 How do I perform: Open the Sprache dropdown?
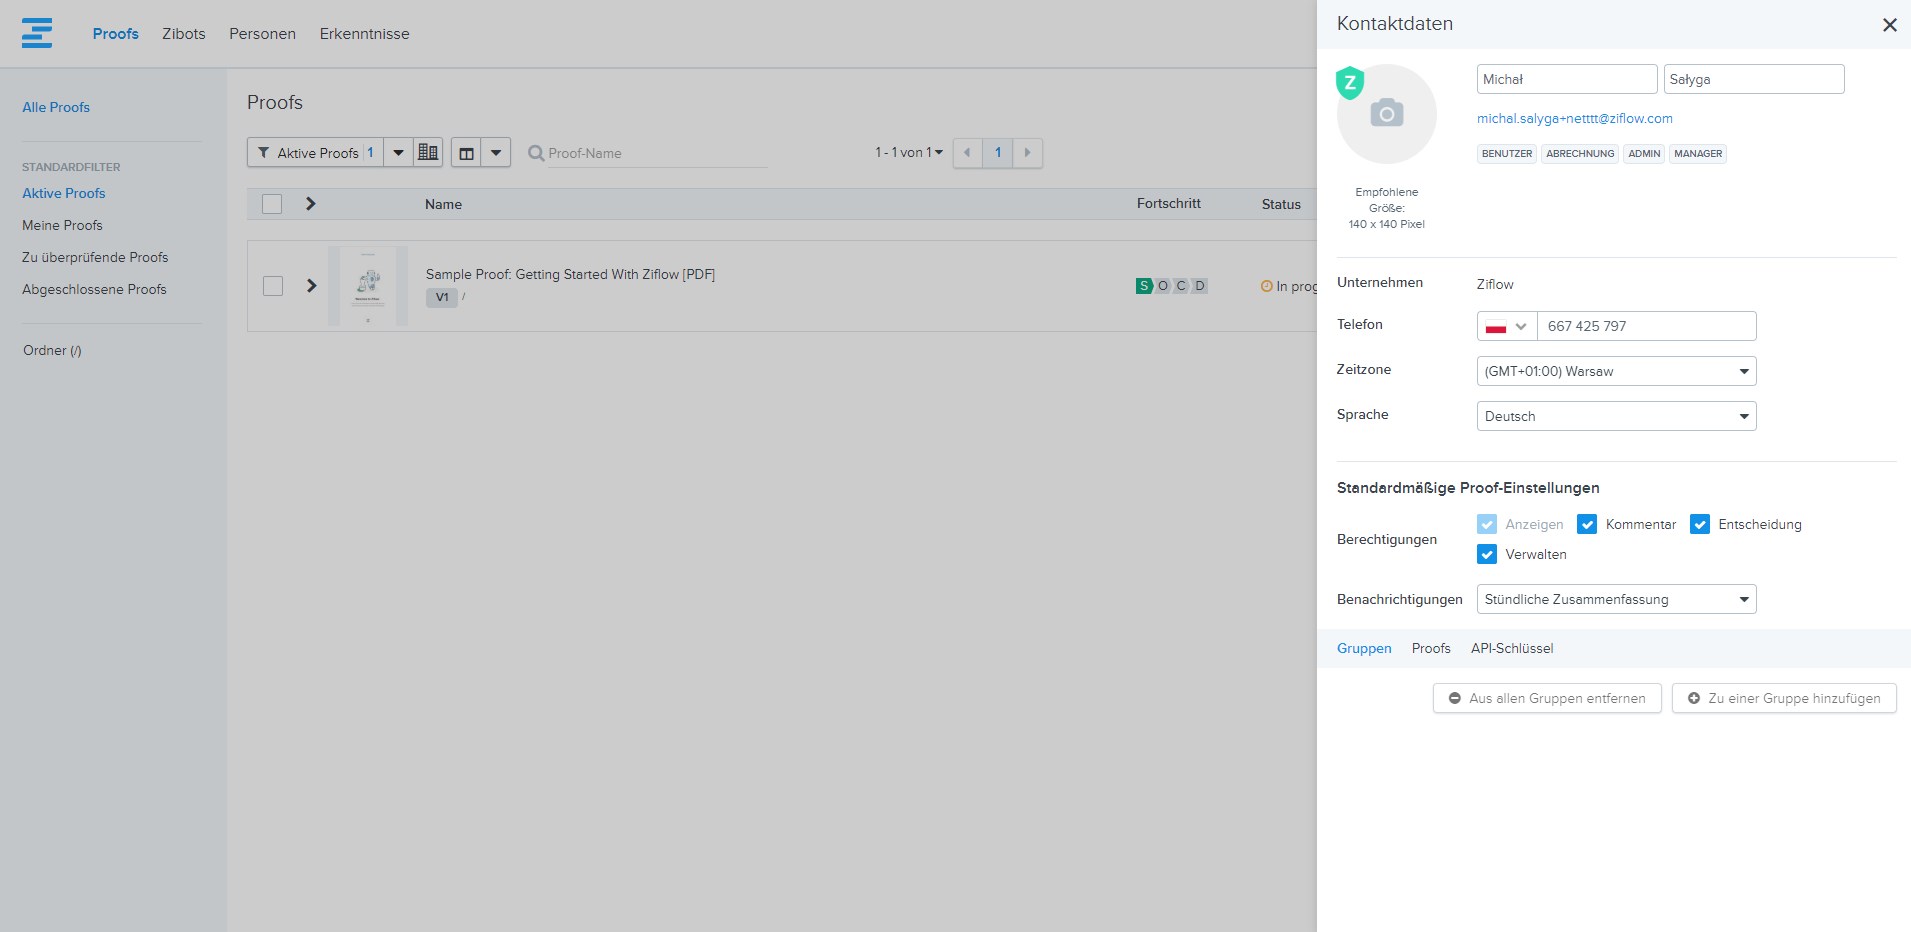click(1616, 416)
